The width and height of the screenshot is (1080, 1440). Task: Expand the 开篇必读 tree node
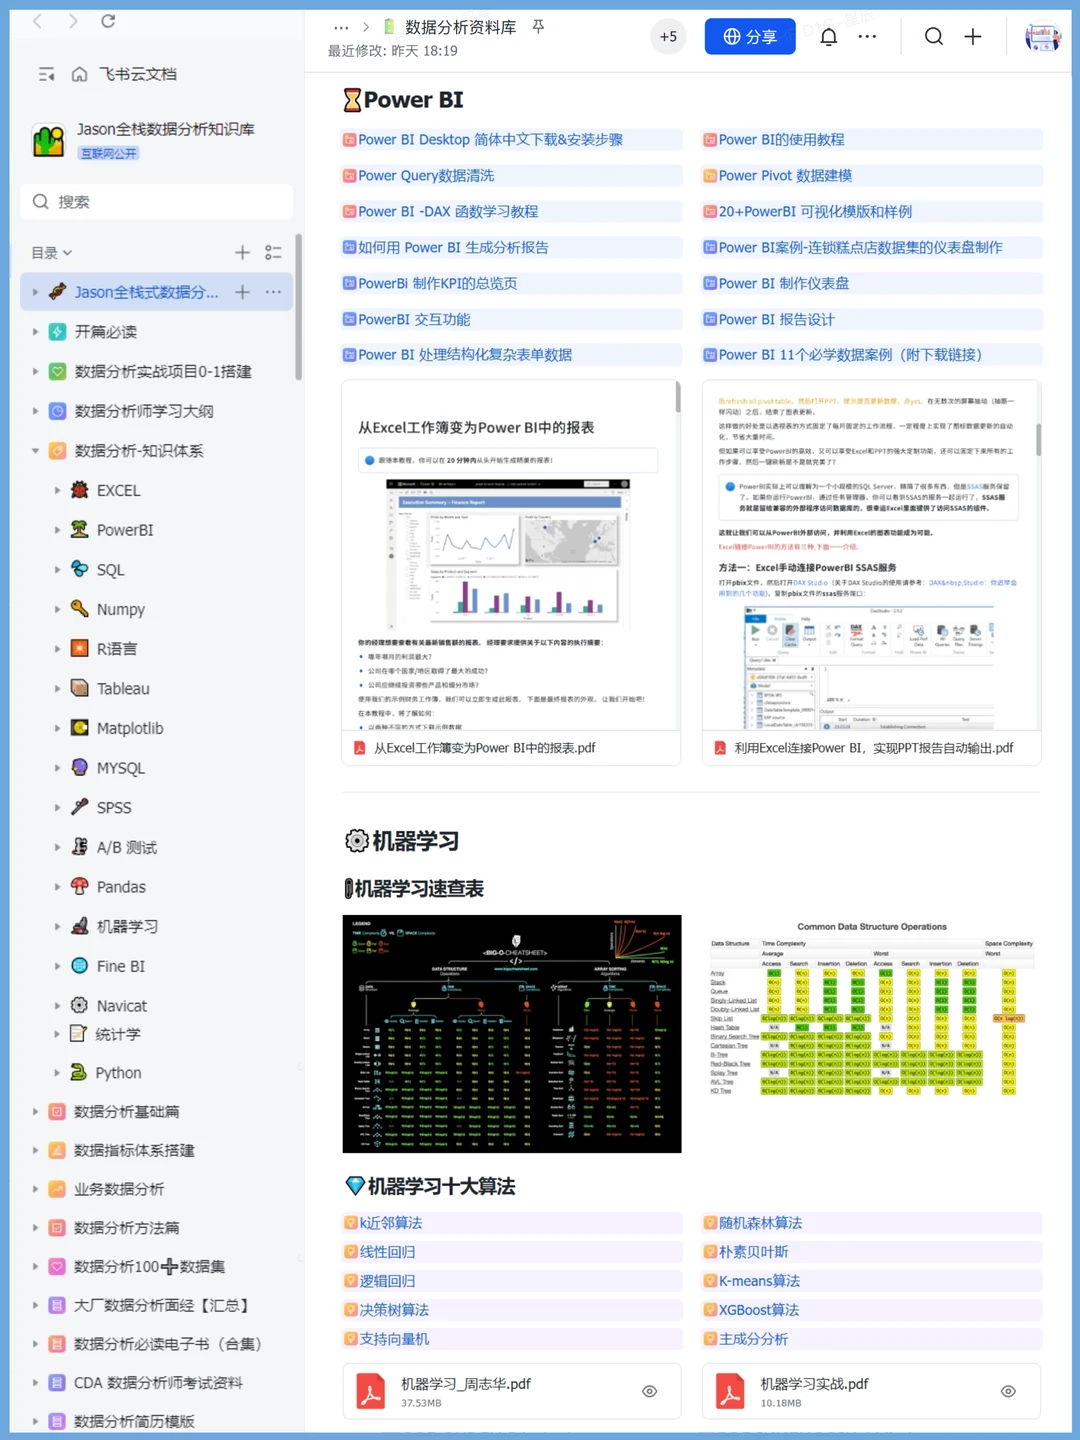pyautogui.click(x=35, y=332)
